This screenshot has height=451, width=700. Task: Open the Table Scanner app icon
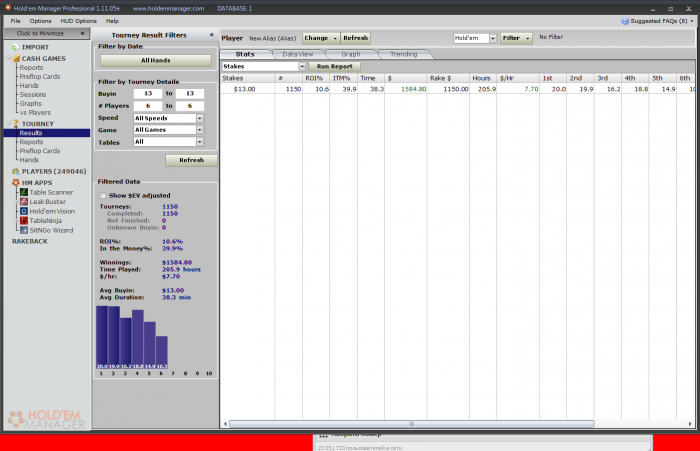tap(24, 192)
